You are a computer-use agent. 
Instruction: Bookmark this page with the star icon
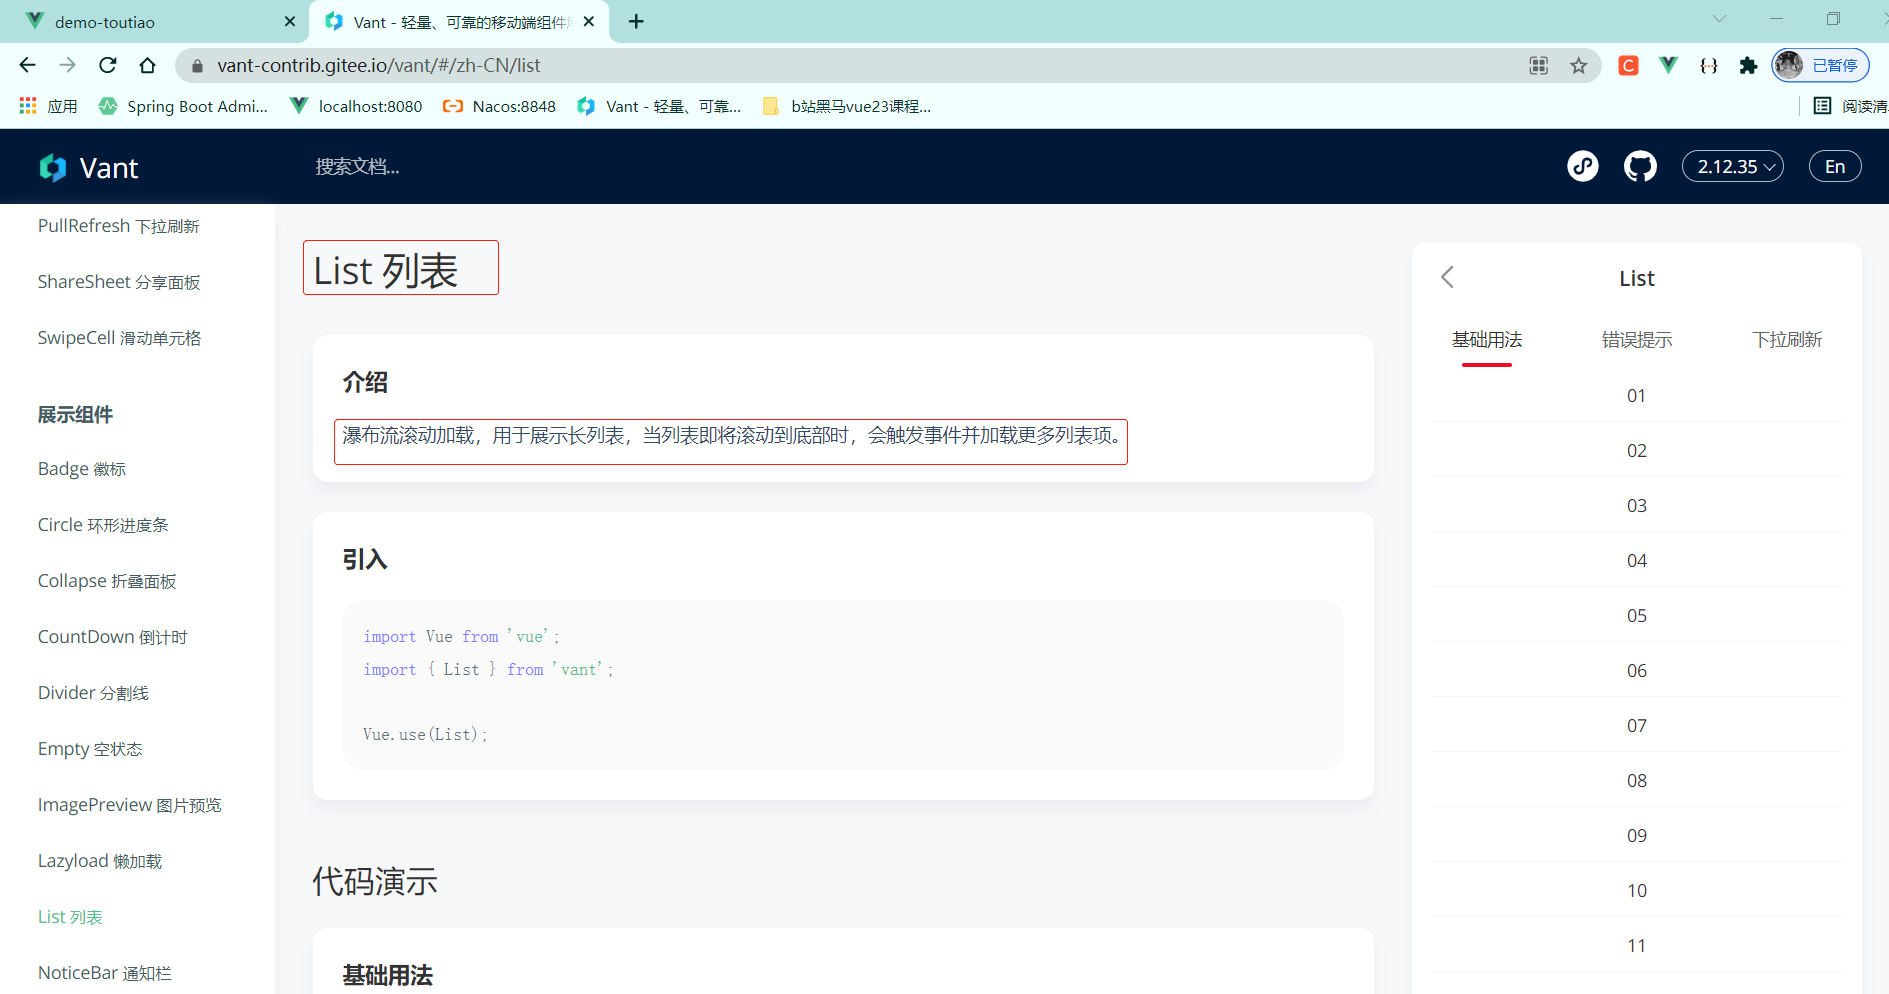click(1579, 66)
